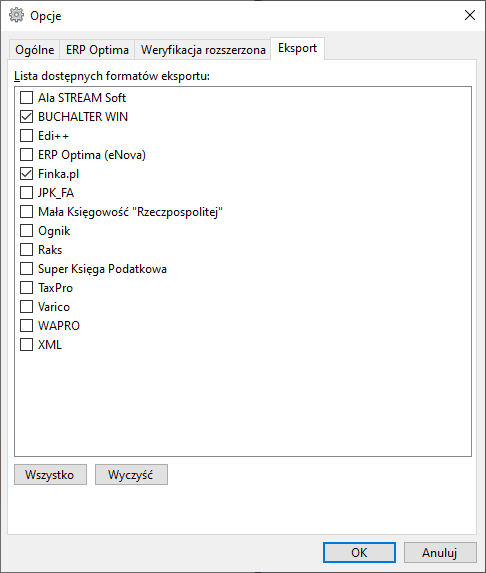
Task: Click the Opcje gear icon in title bar
Action: coord(16,15)
